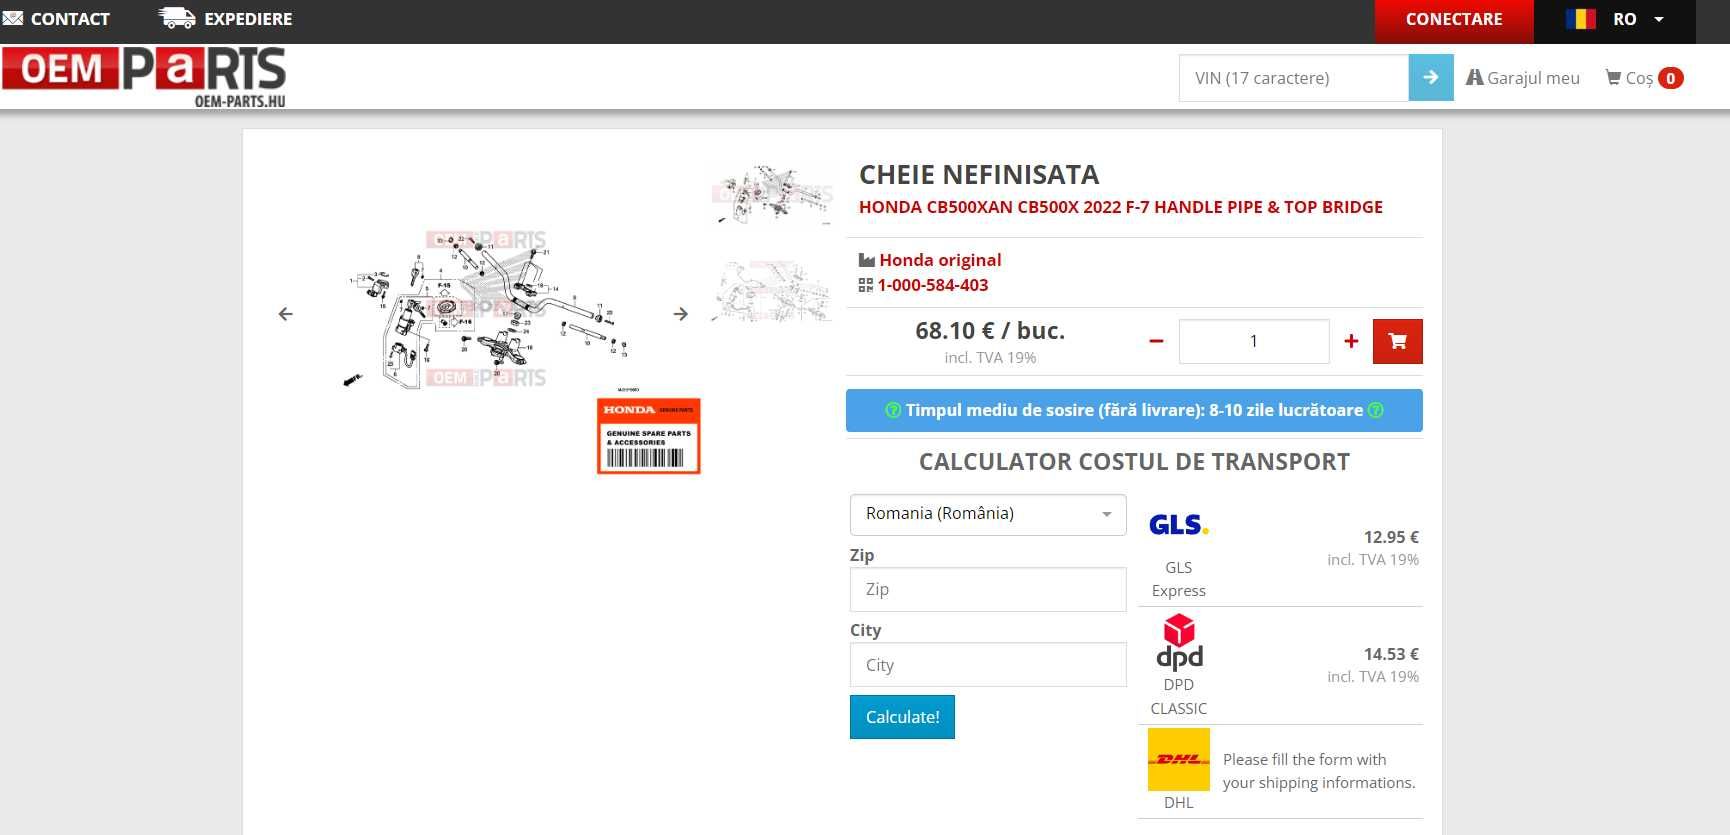Open the Romania (România) country dropdown
Viewport: 1730px width, 835px height.
(x=988, y=514)
